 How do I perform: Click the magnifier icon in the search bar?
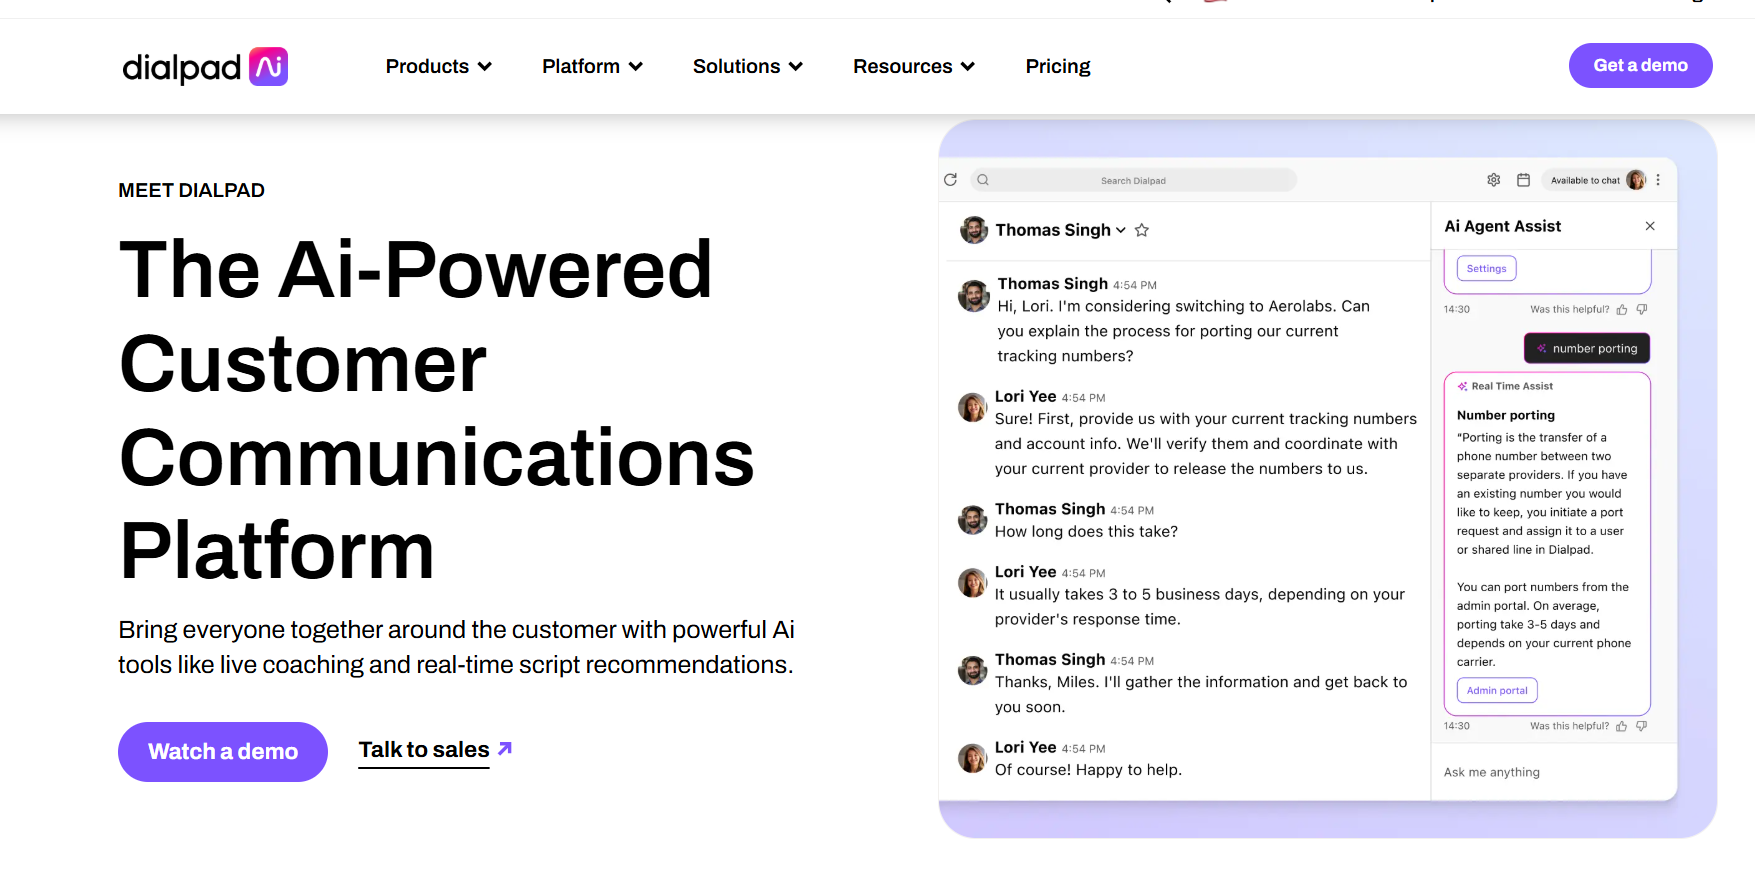983,180
